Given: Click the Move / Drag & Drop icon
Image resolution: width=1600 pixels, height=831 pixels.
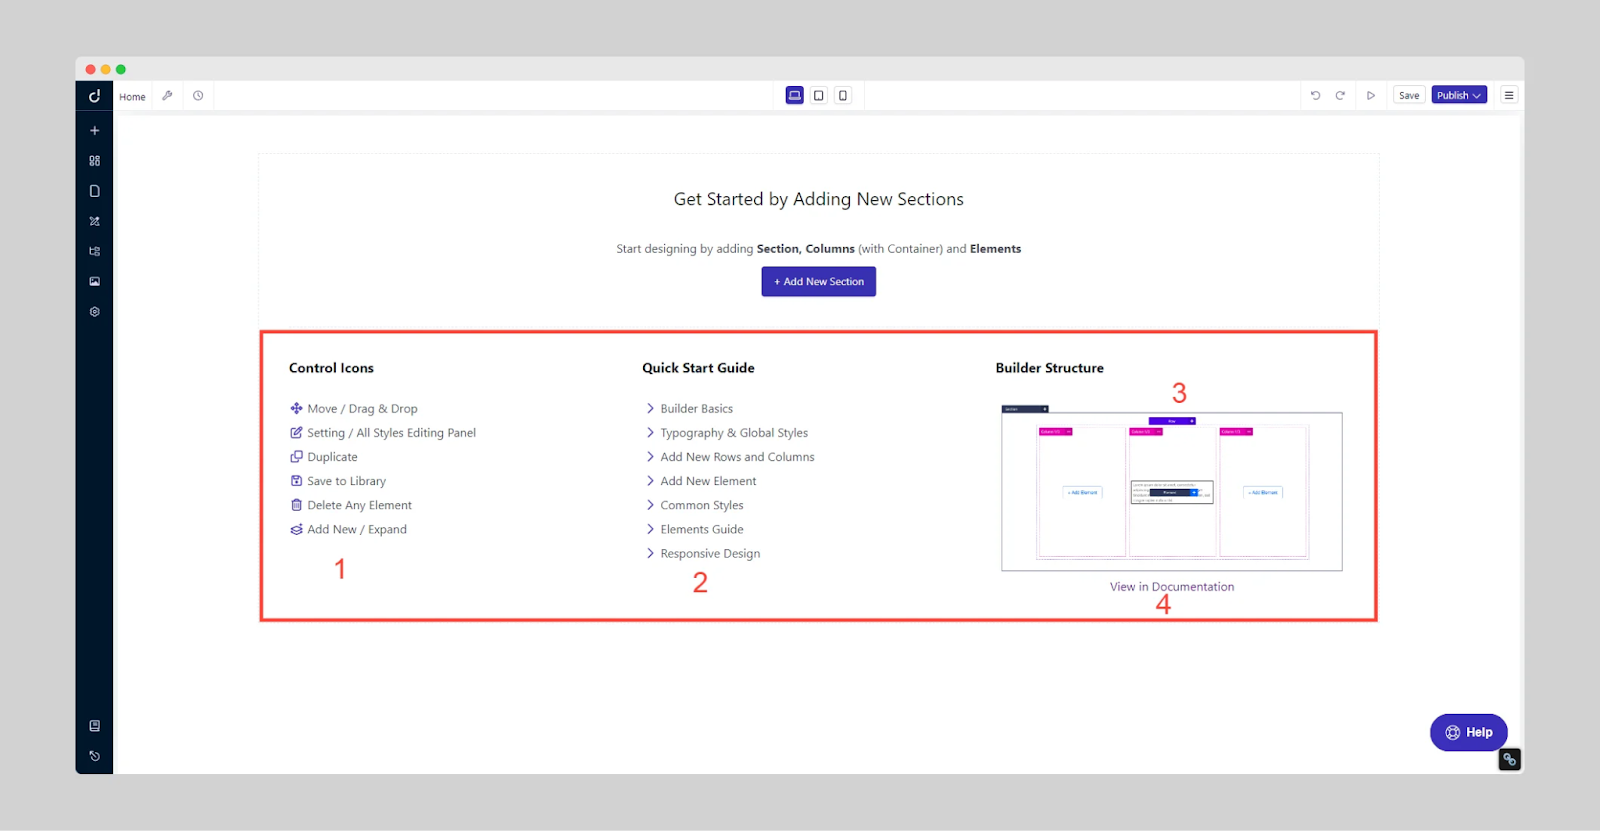Looking at the screenshot, I should point(296,408).
